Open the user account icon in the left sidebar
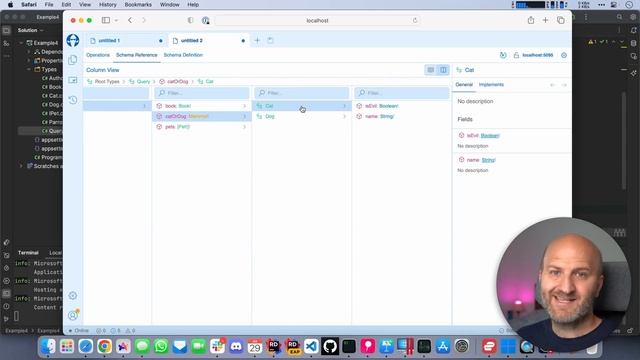Viewport: 640px width, 360px height. tap(73, 315)
